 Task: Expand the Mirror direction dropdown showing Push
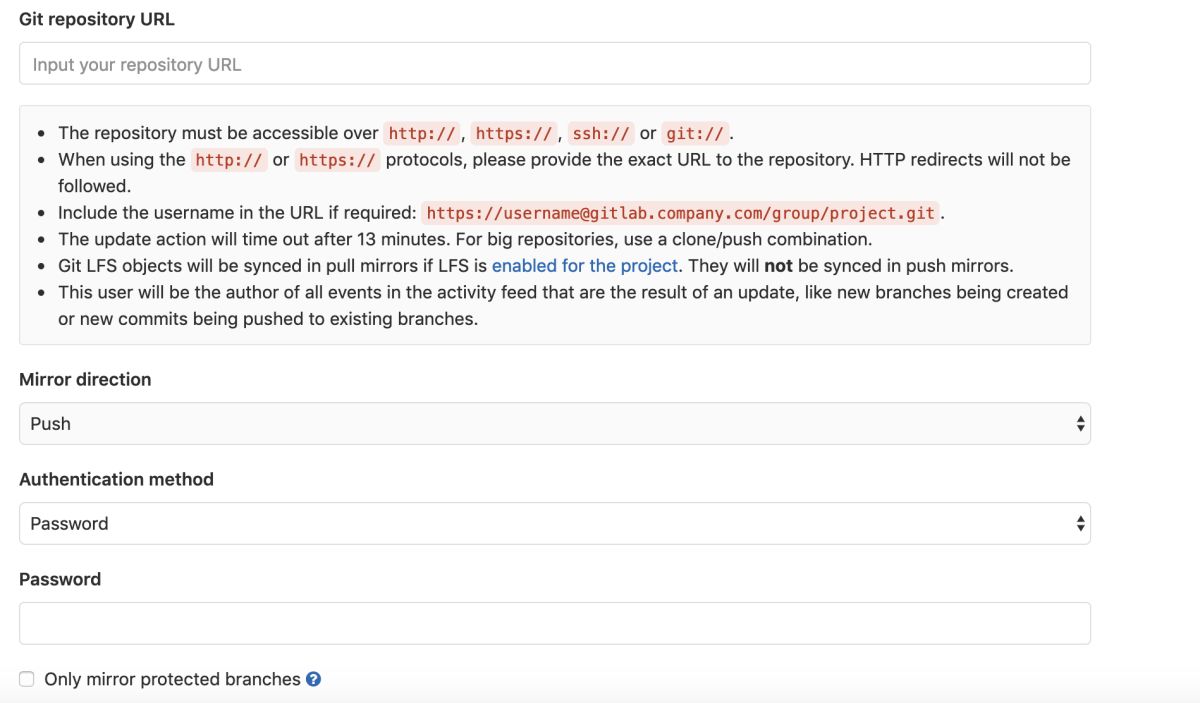pos(554,424)
